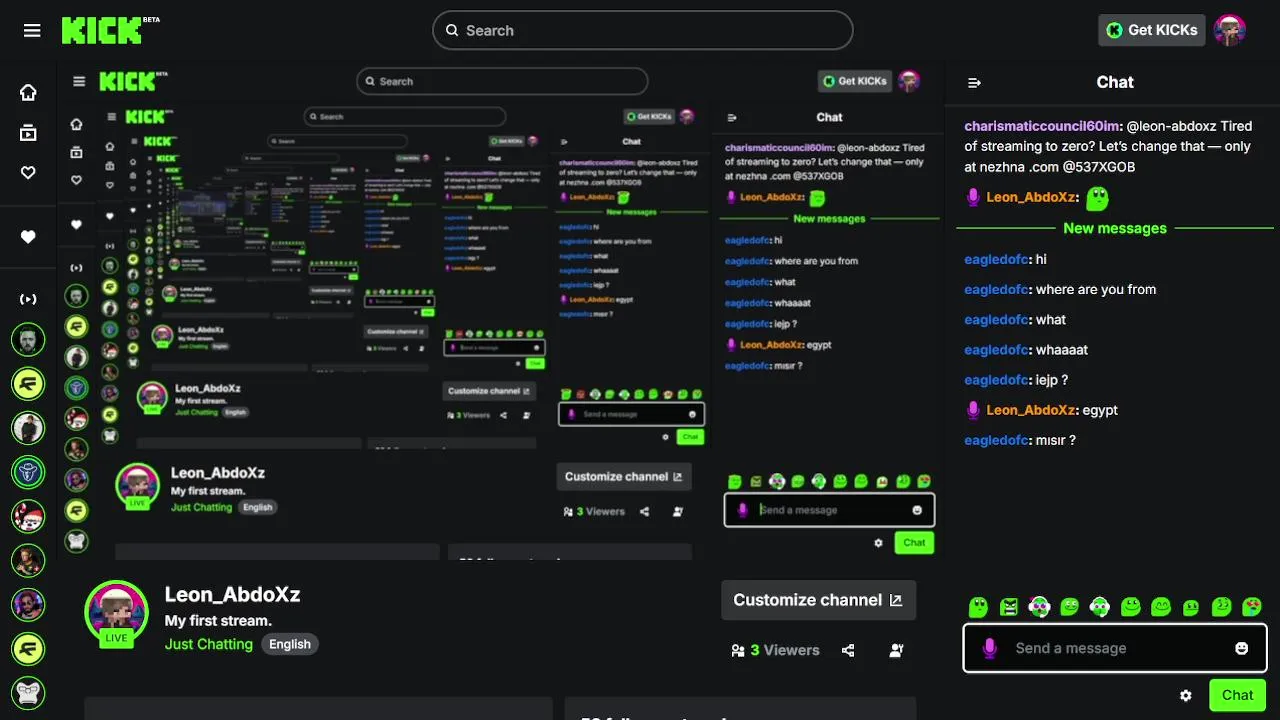Click the bottom Just Chatting category link
This screenshot has height=720, width=1280.
pyautogui.click(x=208, y=644)
